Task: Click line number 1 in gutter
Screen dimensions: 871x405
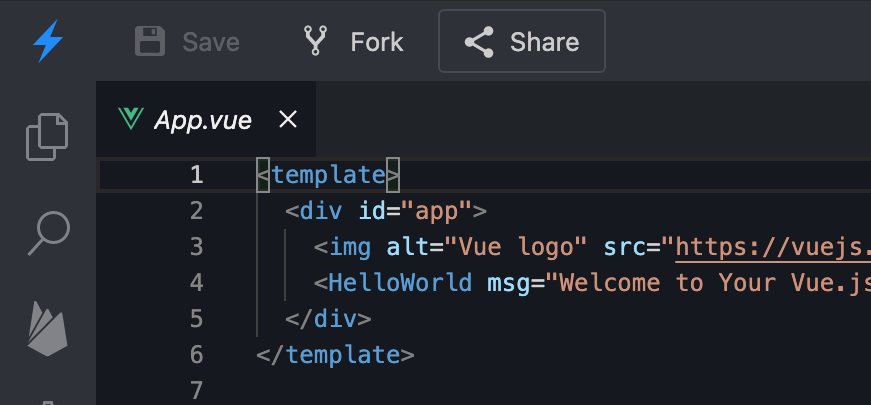Action: tap(196, 175)
